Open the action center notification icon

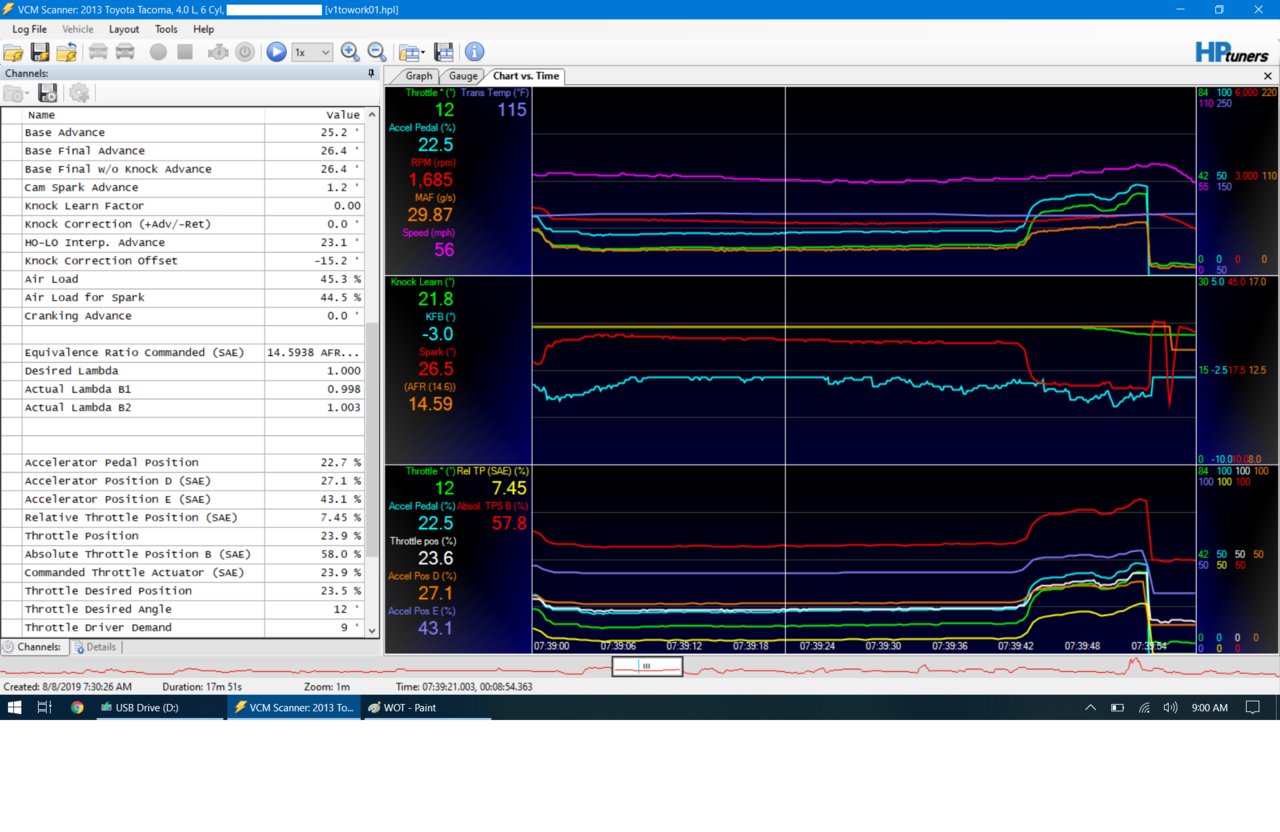[x=1252, y=707]
